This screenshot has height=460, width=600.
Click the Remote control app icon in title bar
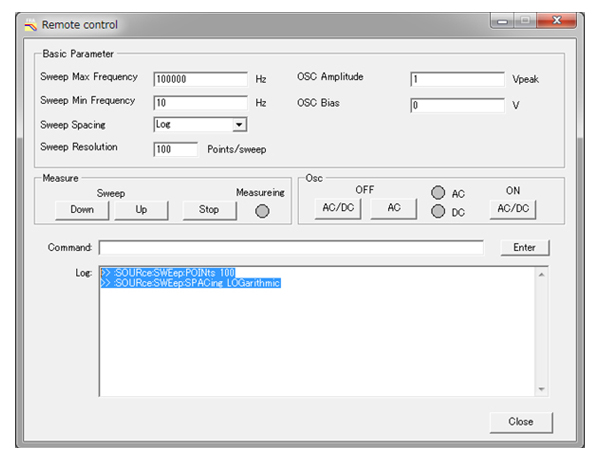tap(30, 24)
